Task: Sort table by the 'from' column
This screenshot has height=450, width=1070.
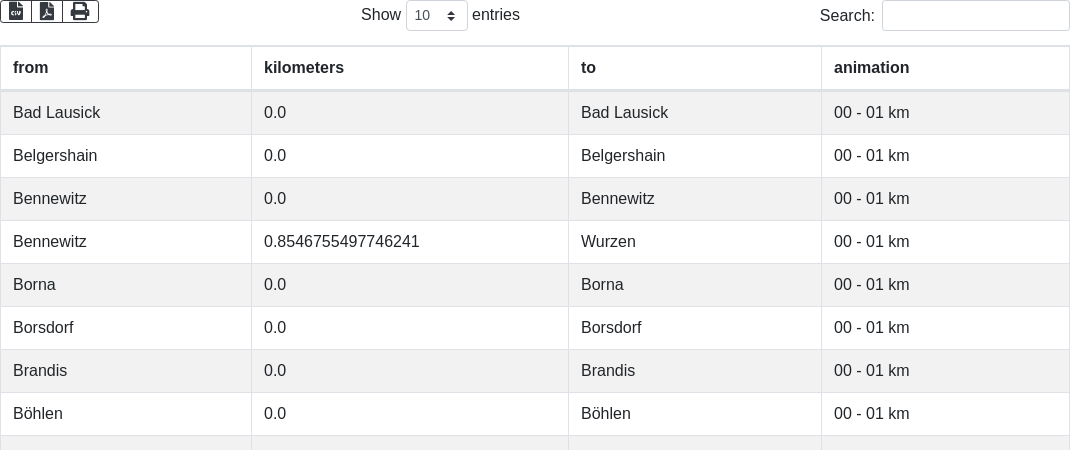Action: click(31, 68)
